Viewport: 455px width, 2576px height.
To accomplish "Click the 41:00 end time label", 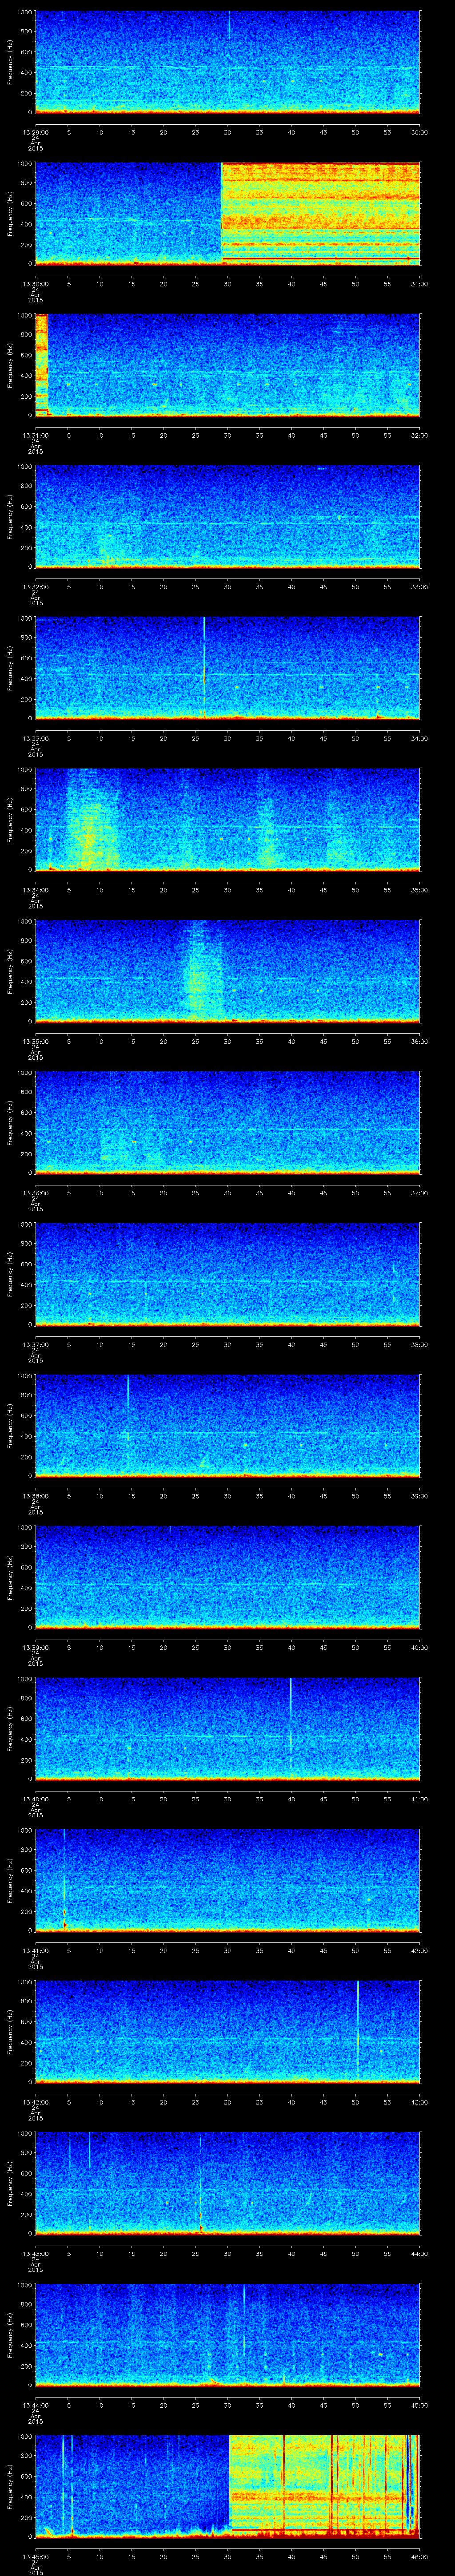I will 420,1799.
